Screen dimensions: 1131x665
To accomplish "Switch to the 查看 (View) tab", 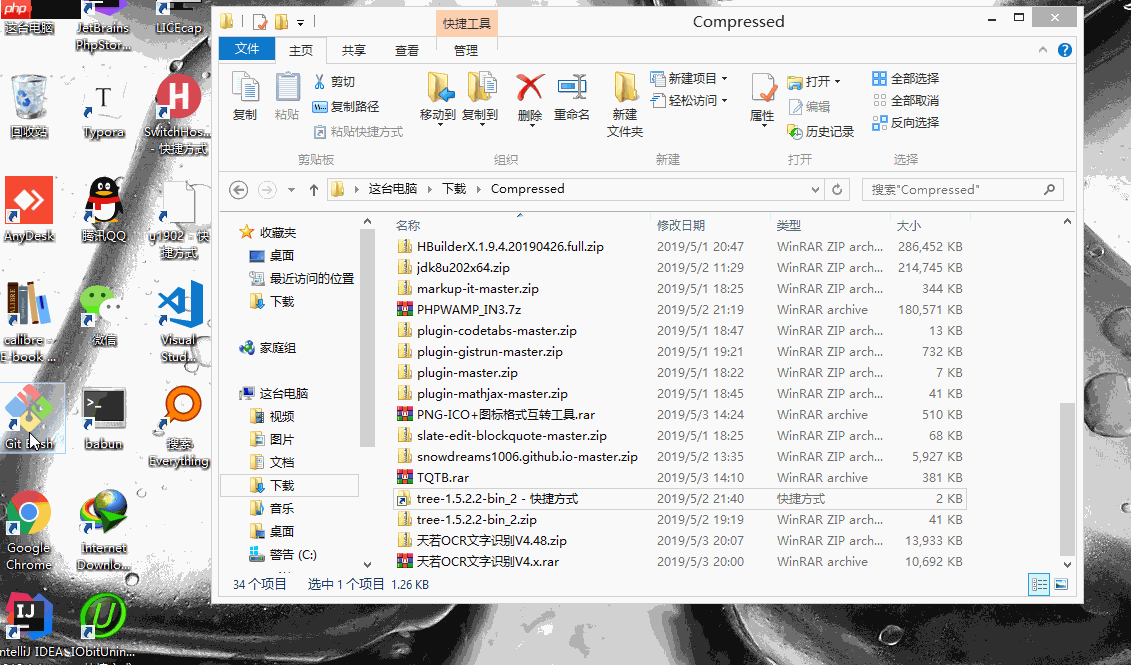I will click(x=406, y=49).
